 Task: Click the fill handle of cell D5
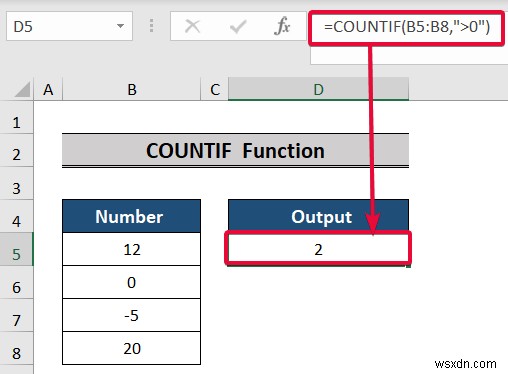pyautogui.click(x=408, y=266)
